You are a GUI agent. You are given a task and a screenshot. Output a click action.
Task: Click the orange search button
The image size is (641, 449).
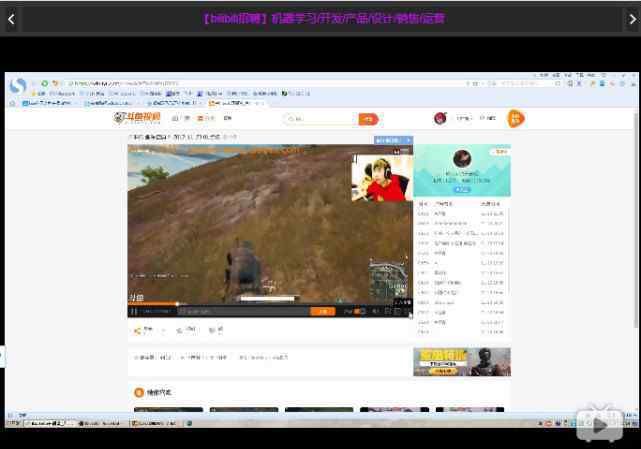[x=368, y=119]
